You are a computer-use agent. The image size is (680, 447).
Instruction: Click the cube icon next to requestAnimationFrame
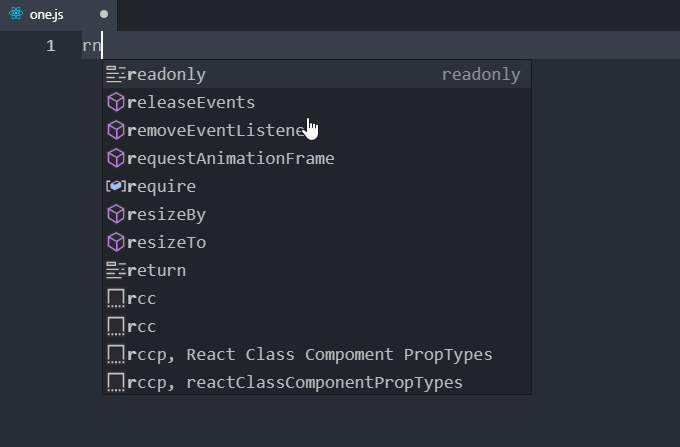[x=116, y=158]
